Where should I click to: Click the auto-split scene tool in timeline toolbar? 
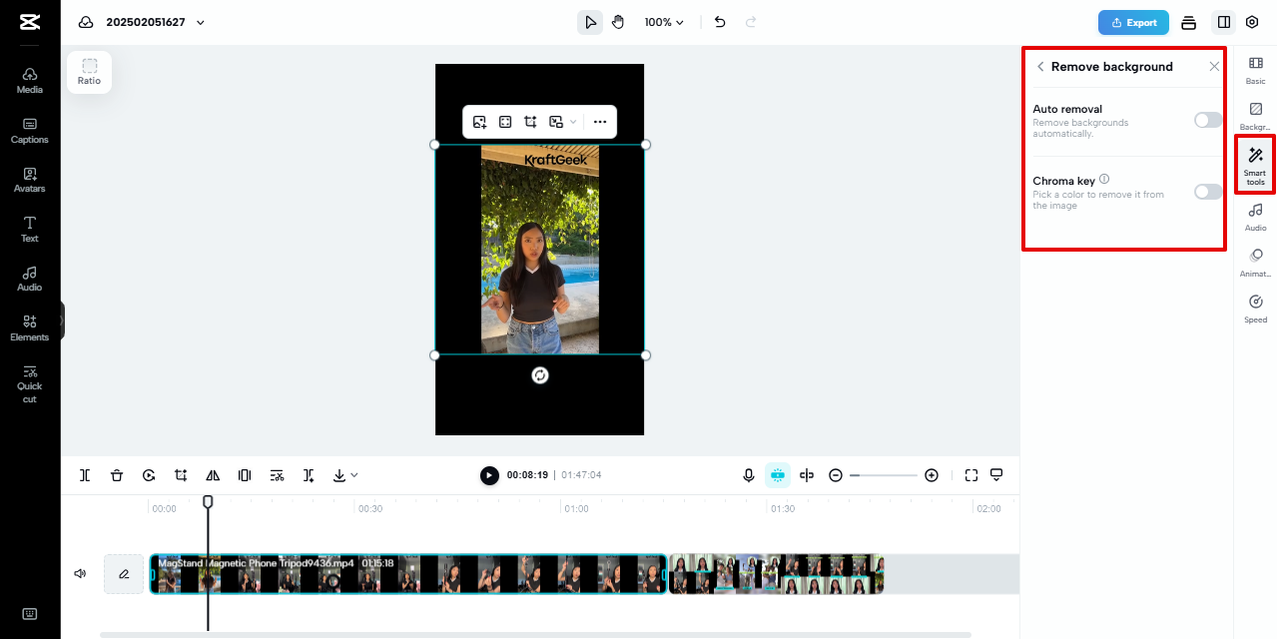[x=309, y=475]
